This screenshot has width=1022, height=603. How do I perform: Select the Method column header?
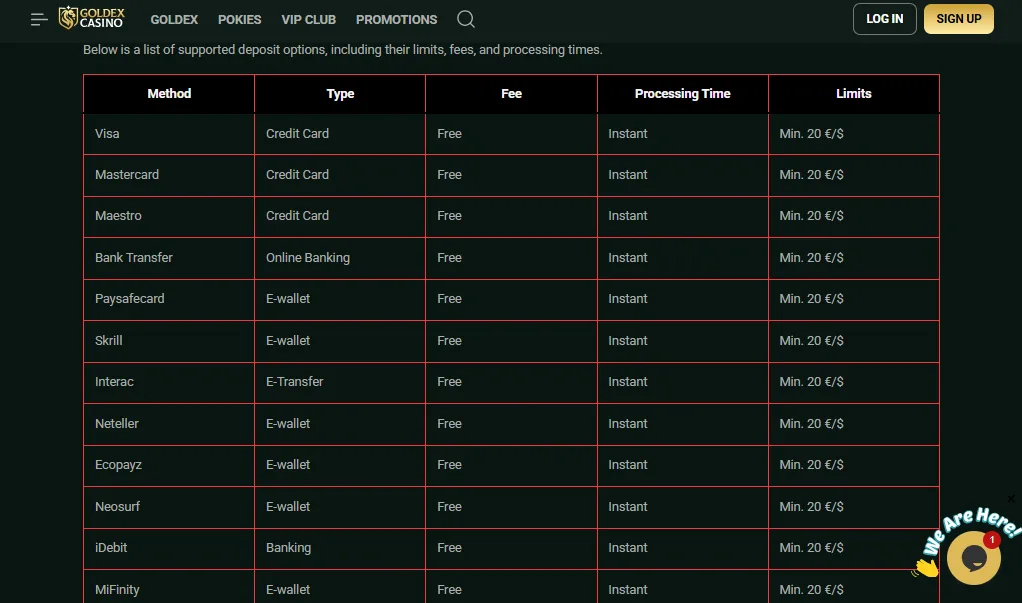[169, 94]
